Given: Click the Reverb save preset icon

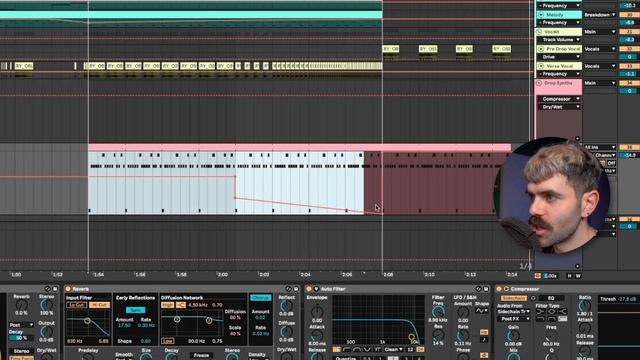Looking at the screenshot, I should tap(296, 289).
